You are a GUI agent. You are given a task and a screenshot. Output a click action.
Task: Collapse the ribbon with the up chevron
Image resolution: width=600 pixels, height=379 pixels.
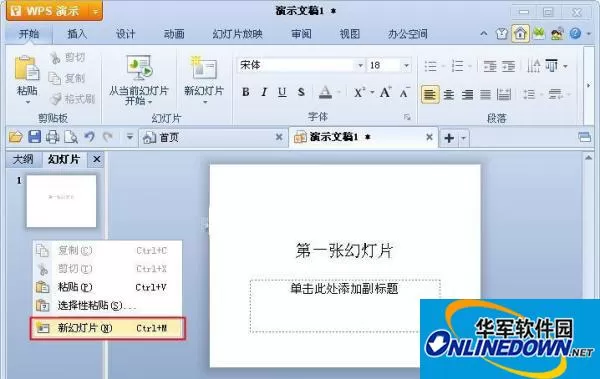point(484,34)
